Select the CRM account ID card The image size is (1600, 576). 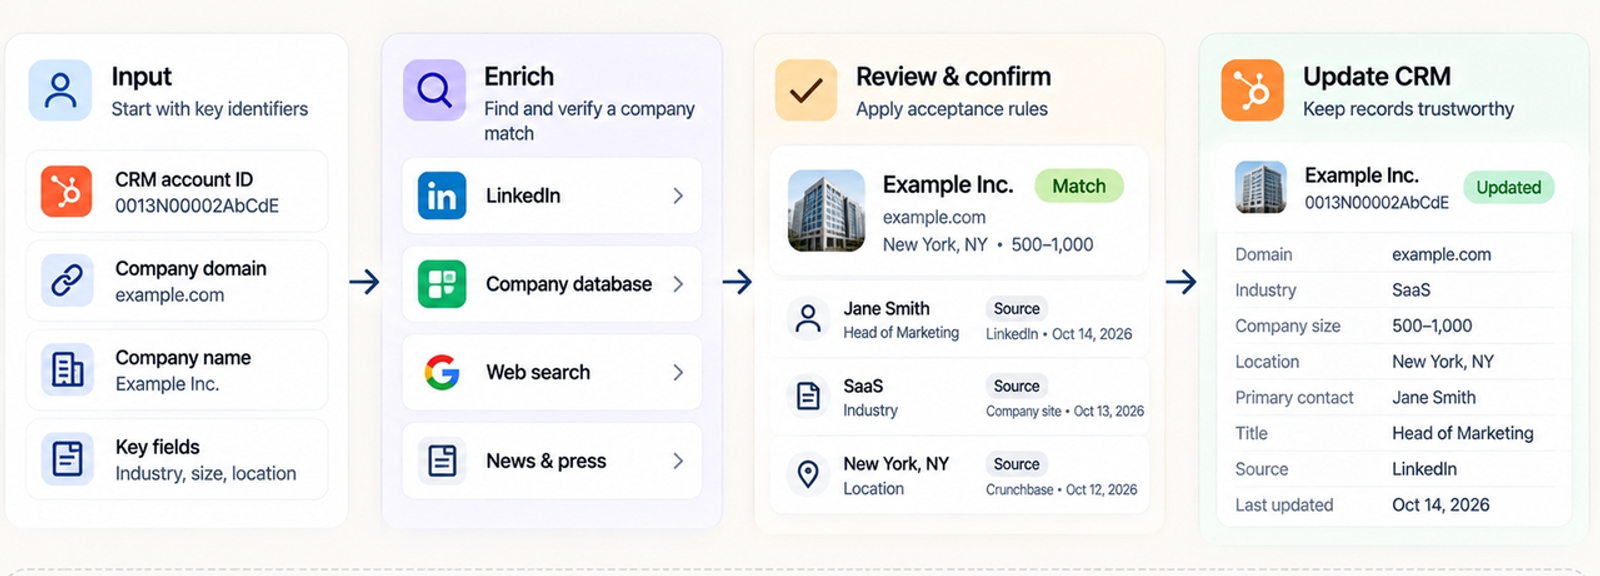click(177, 192)
